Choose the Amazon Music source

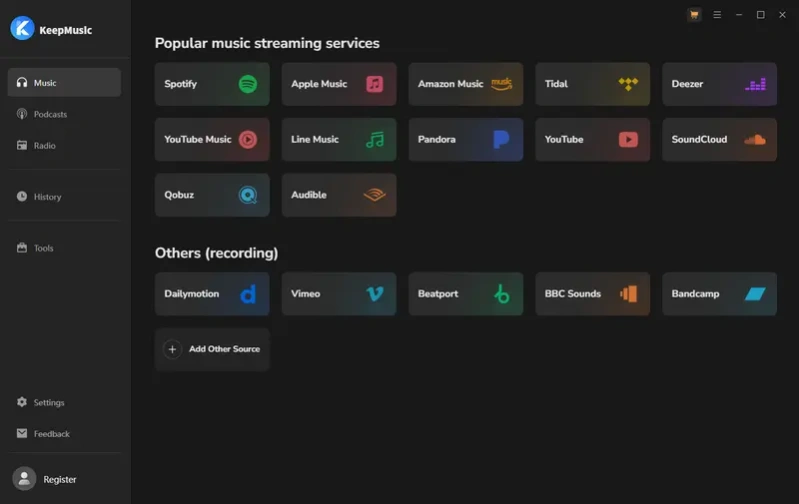(466, 84)
